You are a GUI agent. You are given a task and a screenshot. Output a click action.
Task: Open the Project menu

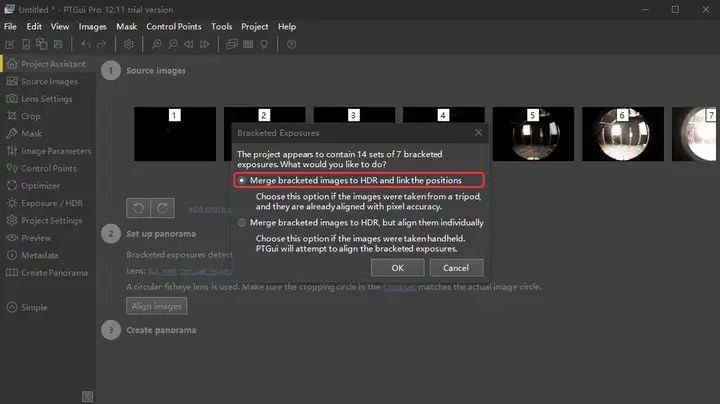(x=254, y=27)
